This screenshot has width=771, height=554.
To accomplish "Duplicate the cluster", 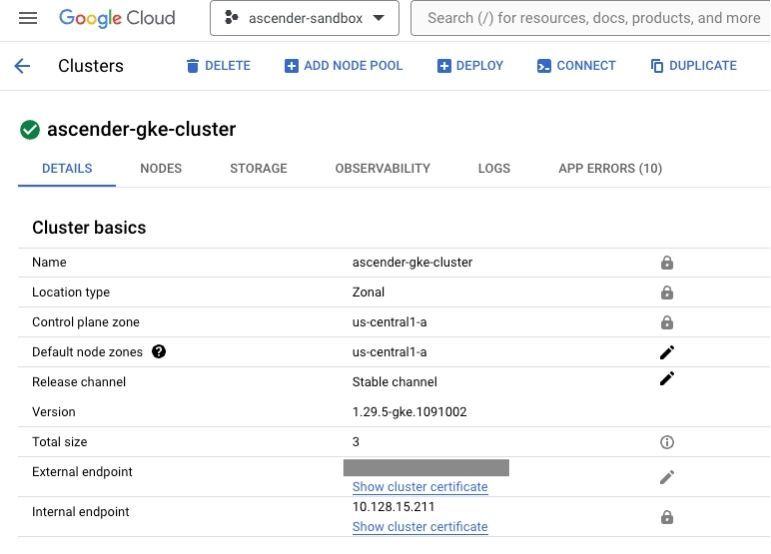I will (694, 65).
